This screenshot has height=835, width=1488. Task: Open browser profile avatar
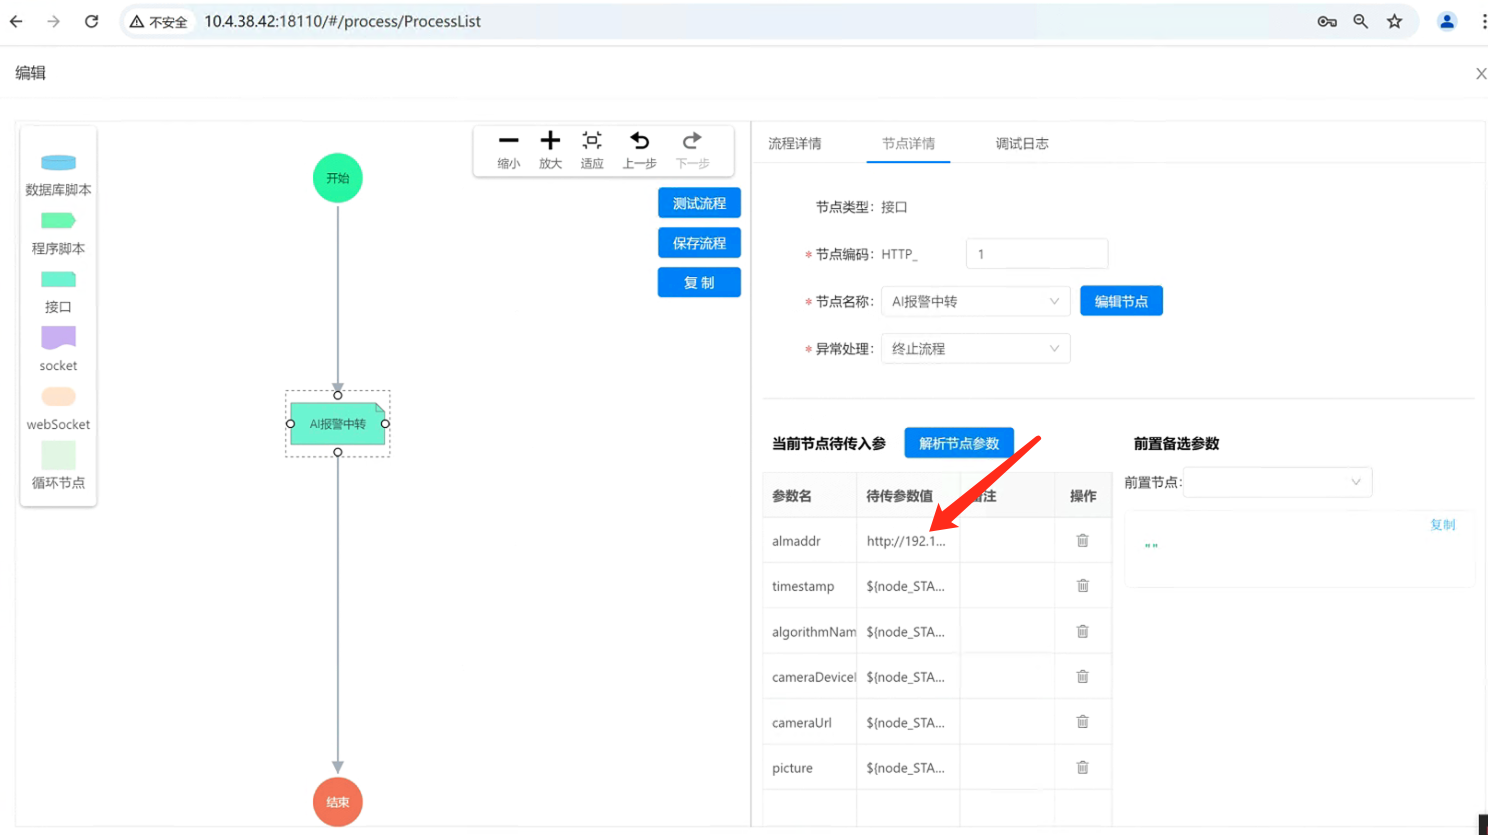point(1447,21)
